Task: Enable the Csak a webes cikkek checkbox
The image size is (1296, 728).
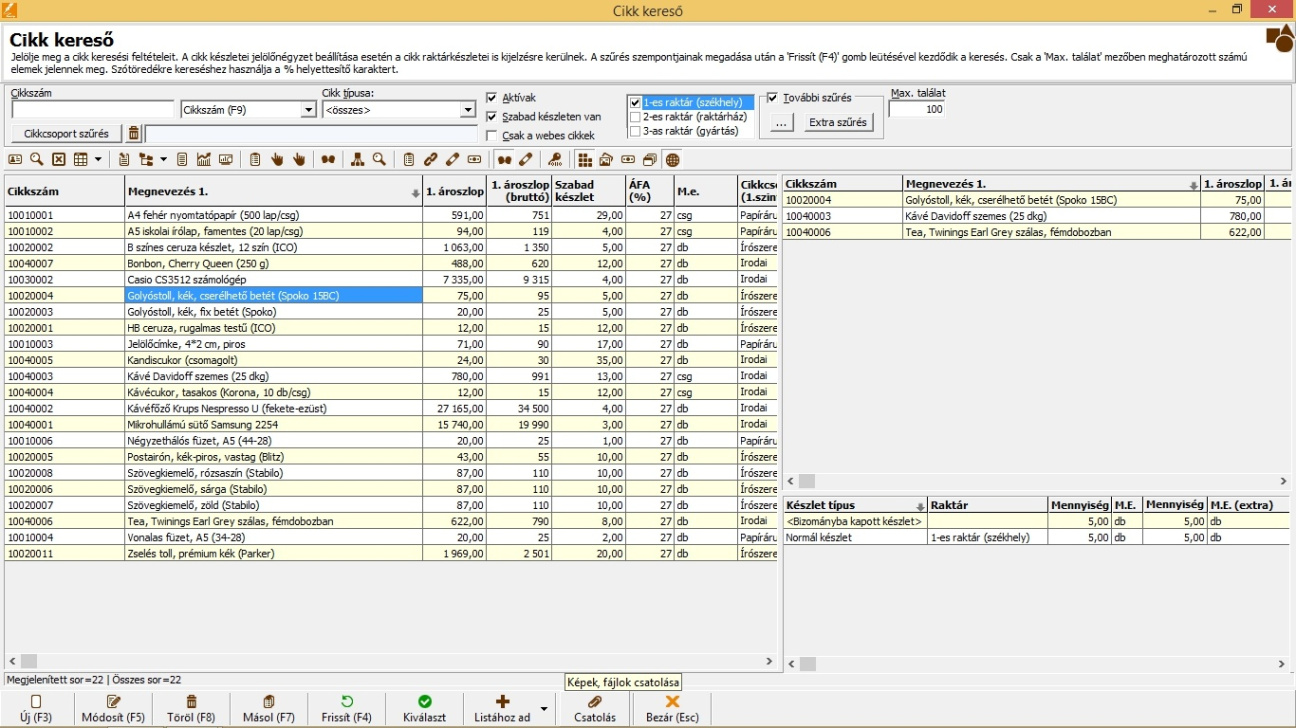Action: (x=491, y=135)
